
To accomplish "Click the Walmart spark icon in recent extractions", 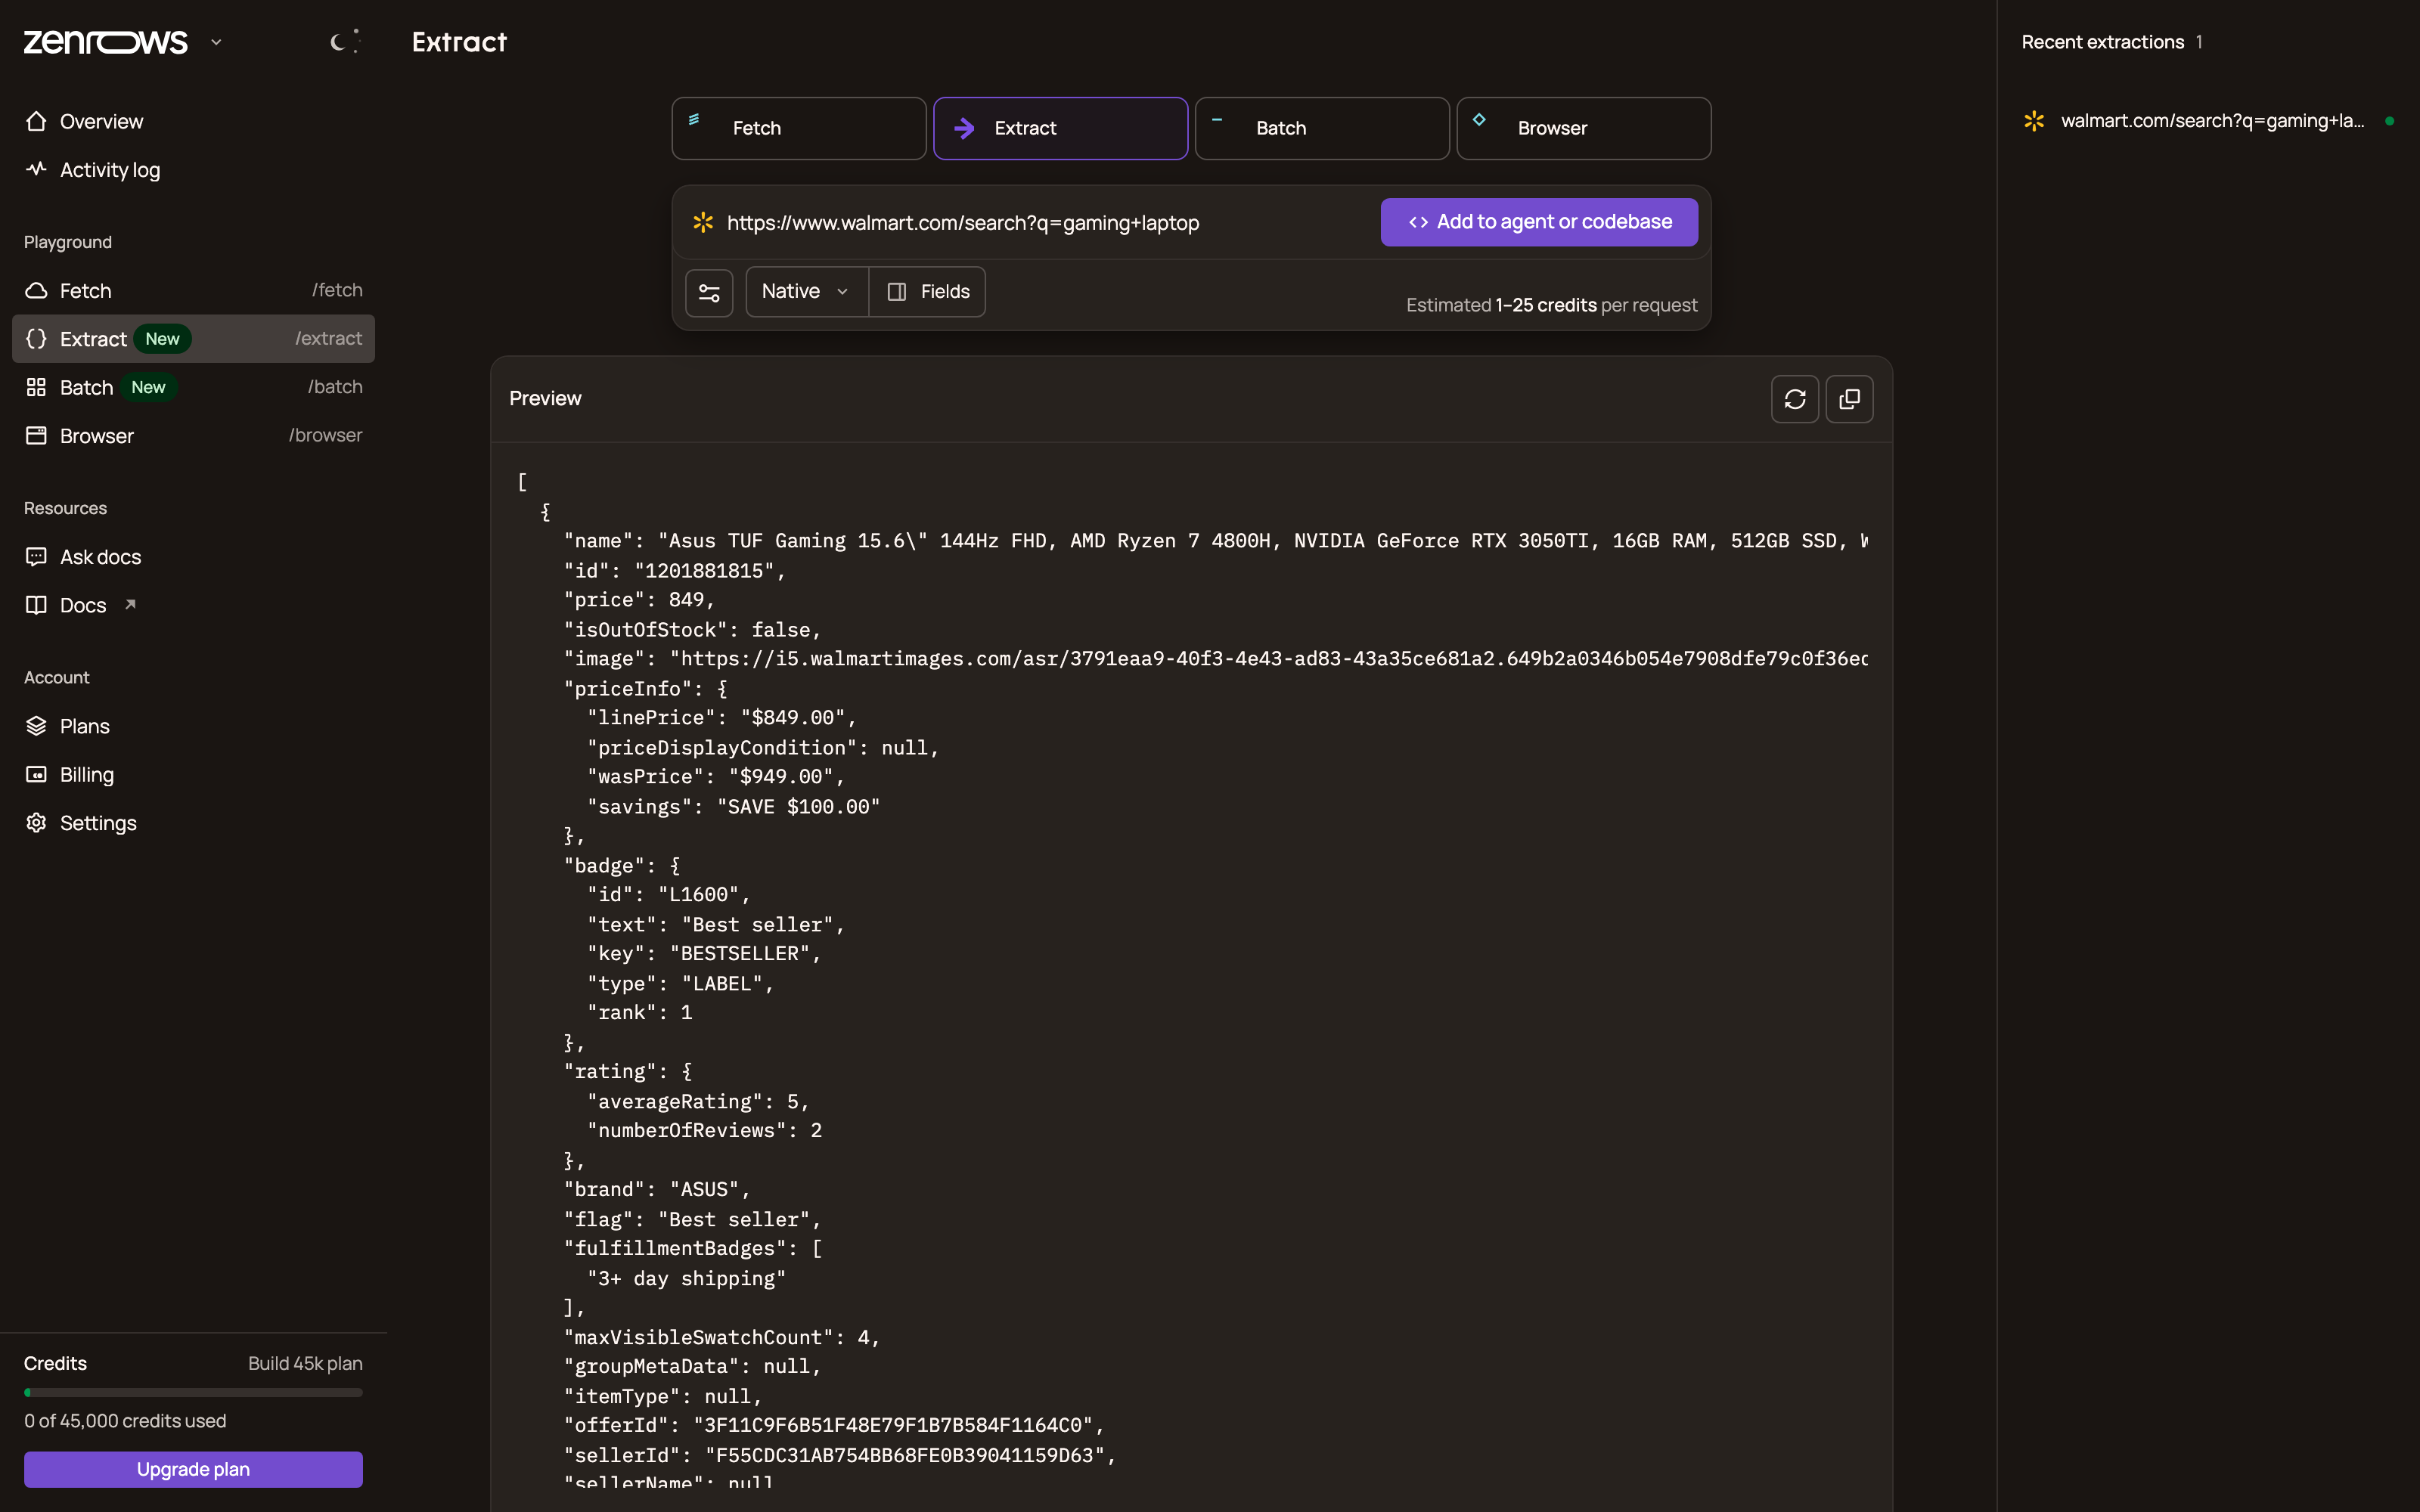I will tap(2034, 121).
